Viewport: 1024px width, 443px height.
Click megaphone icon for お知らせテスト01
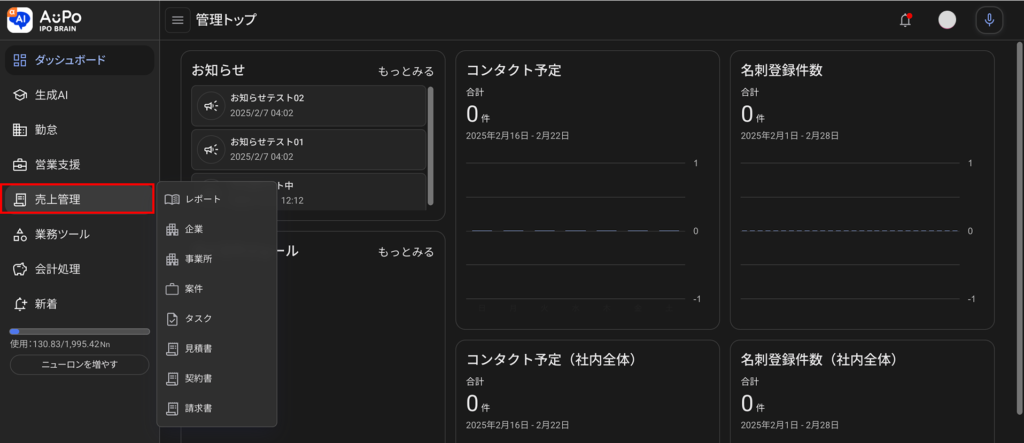[211, 149]
